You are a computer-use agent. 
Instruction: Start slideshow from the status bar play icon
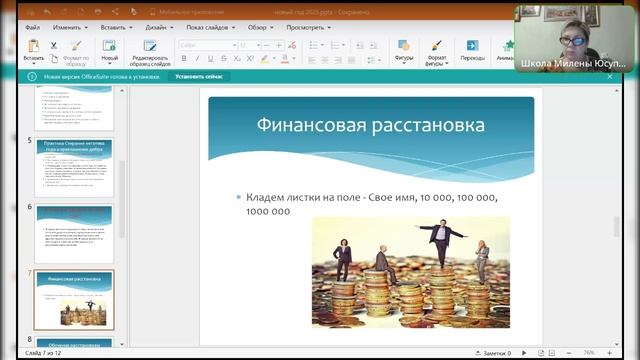pos(524,353)
